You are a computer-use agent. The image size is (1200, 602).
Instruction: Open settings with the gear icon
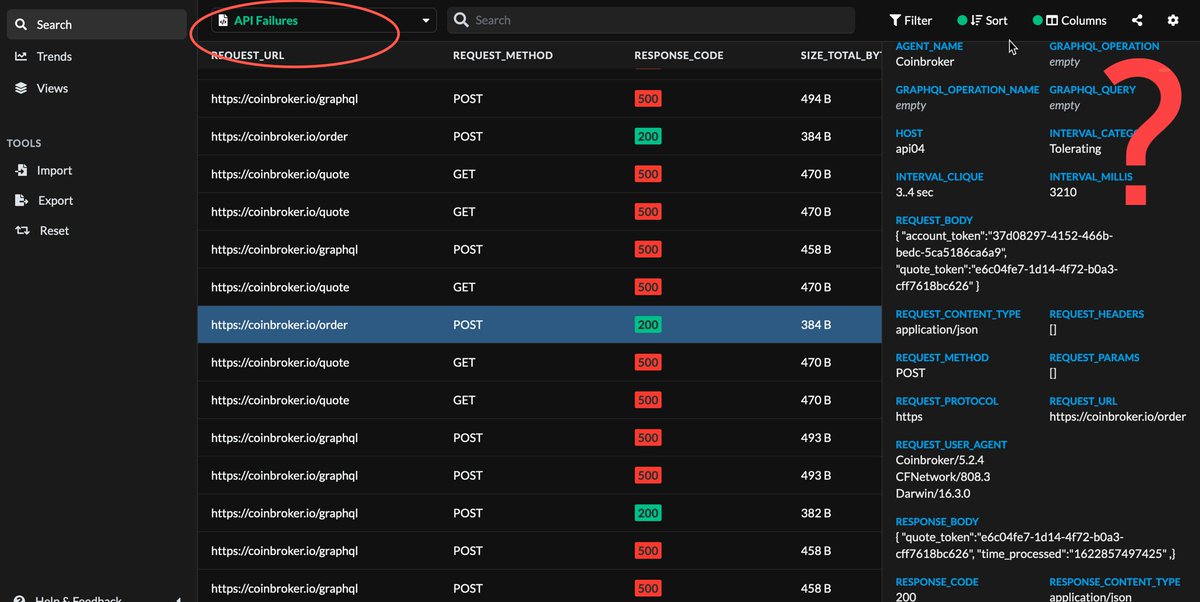tap(1173, 20)
